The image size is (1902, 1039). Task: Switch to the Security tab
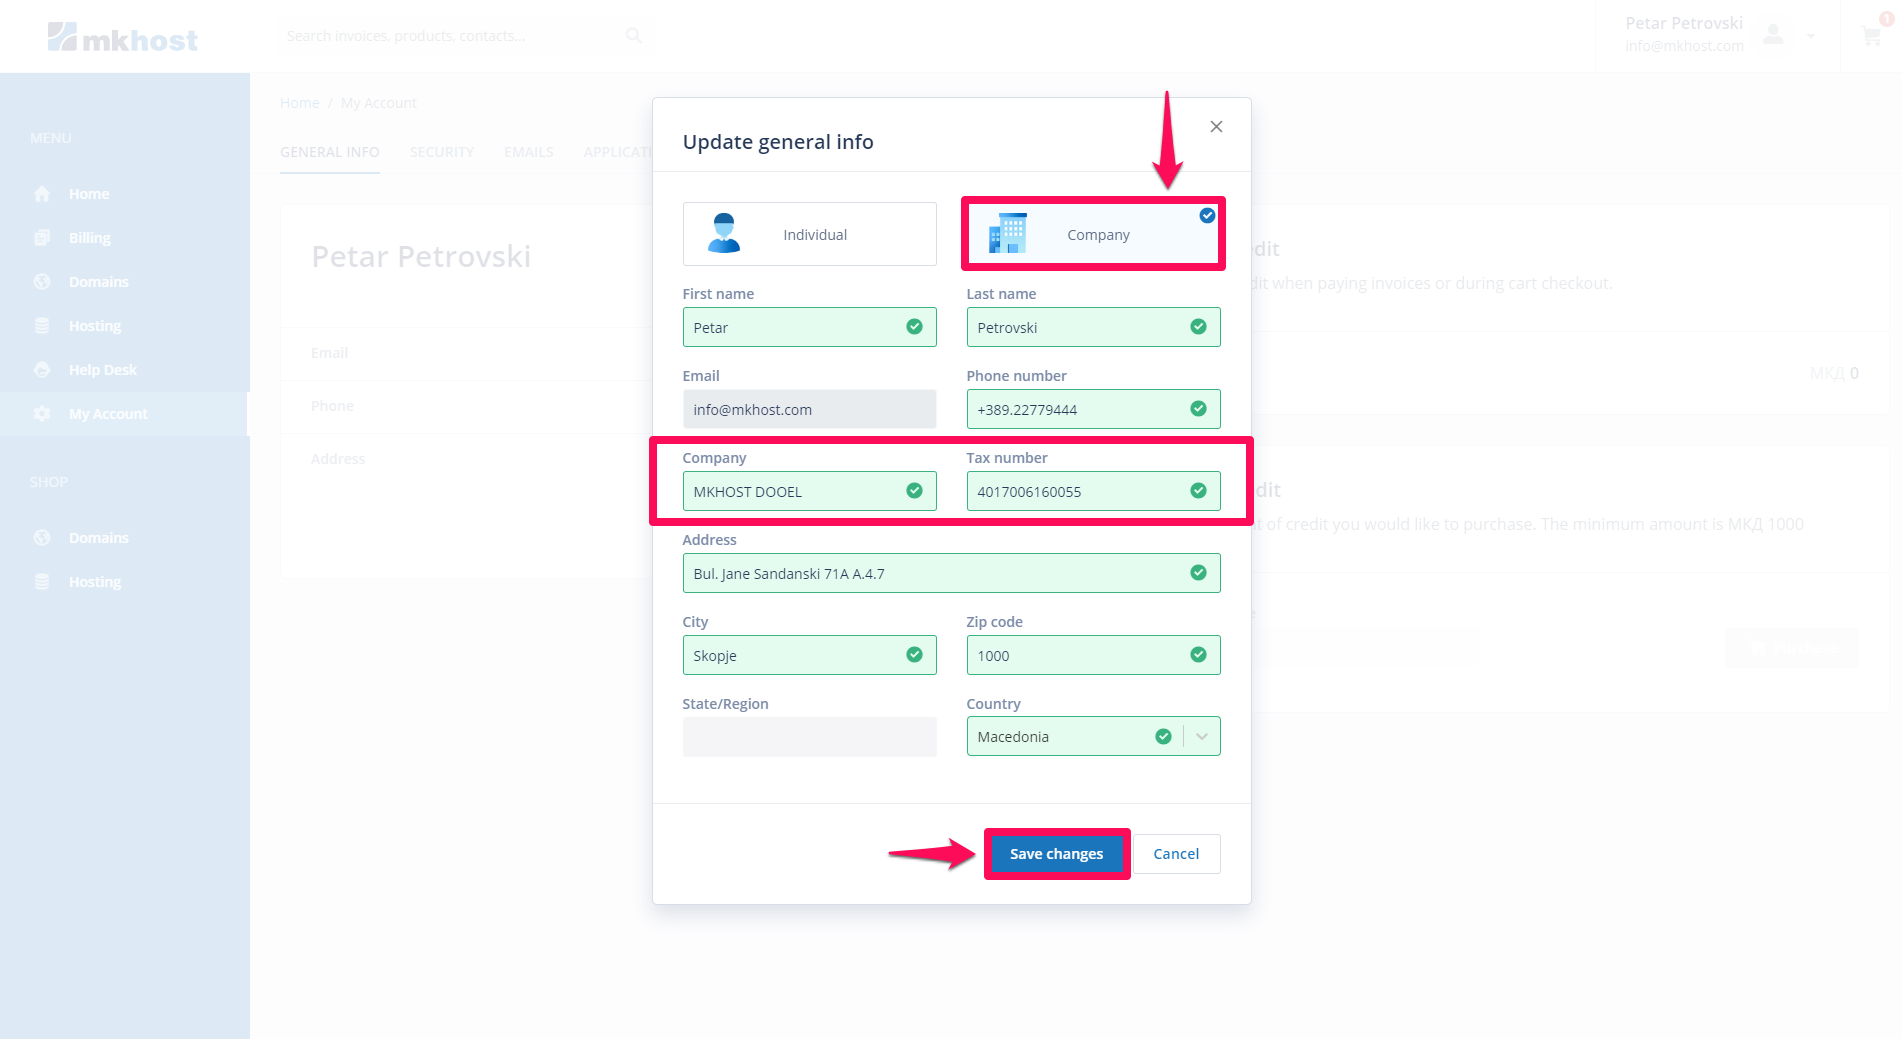[441, 152]
